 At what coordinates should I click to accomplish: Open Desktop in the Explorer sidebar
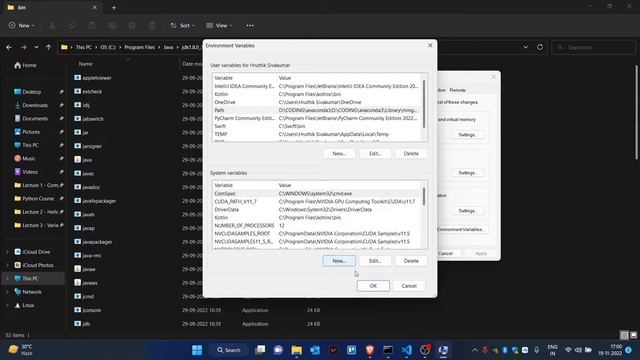coord(31,92)
